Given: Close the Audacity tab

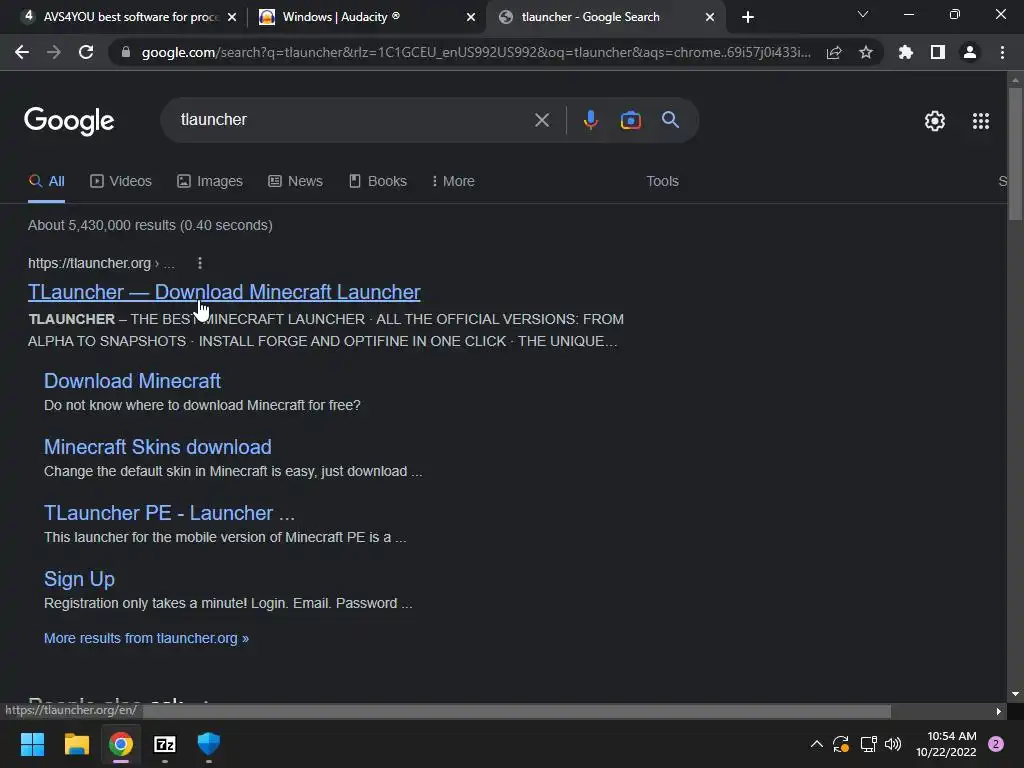Looking at the screenshot, I should pyautogui.click(x=471, y=17).
